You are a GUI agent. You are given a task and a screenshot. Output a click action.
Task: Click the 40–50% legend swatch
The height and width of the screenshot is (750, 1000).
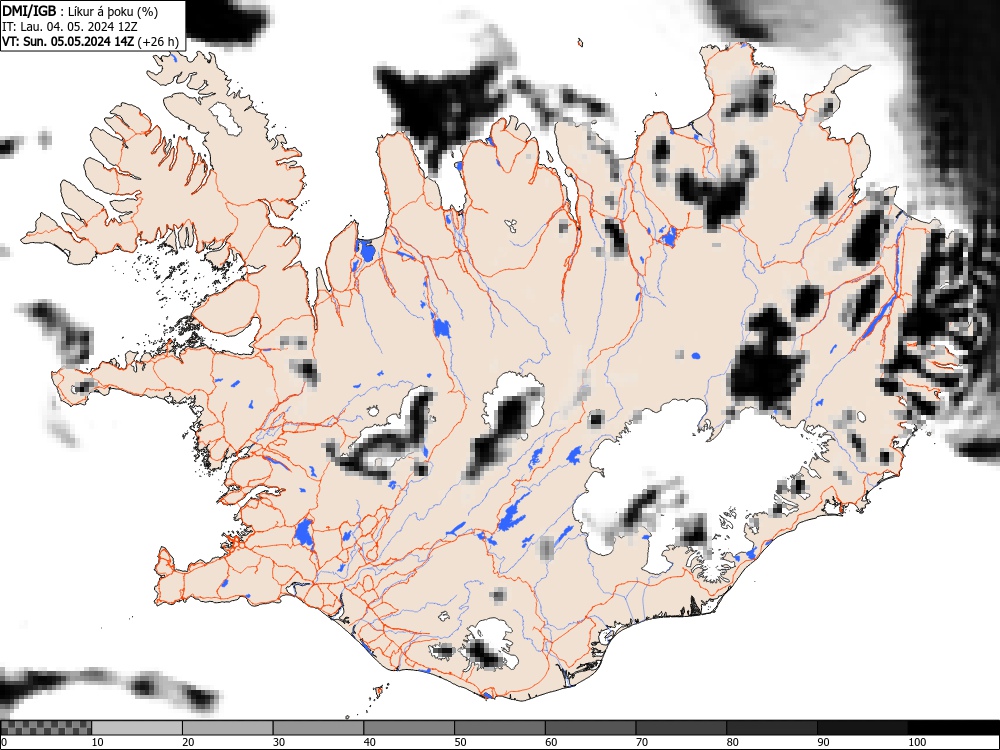409,728
